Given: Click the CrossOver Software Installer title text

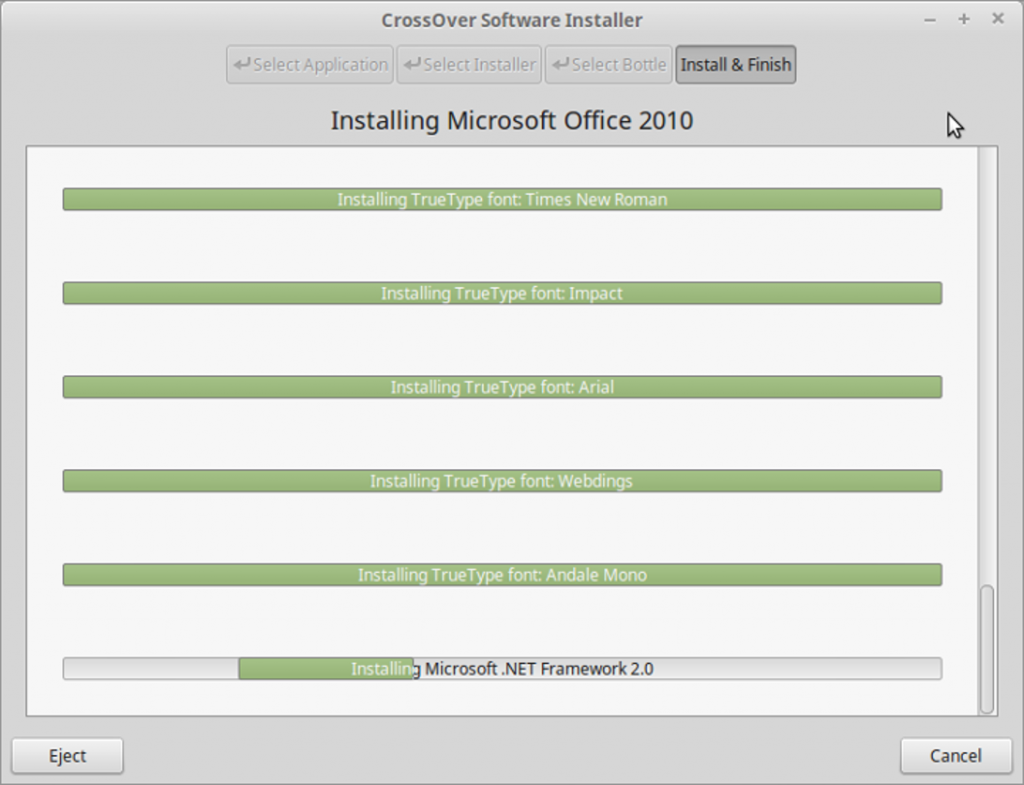Looking at the screenshot, I should point(512,20).
